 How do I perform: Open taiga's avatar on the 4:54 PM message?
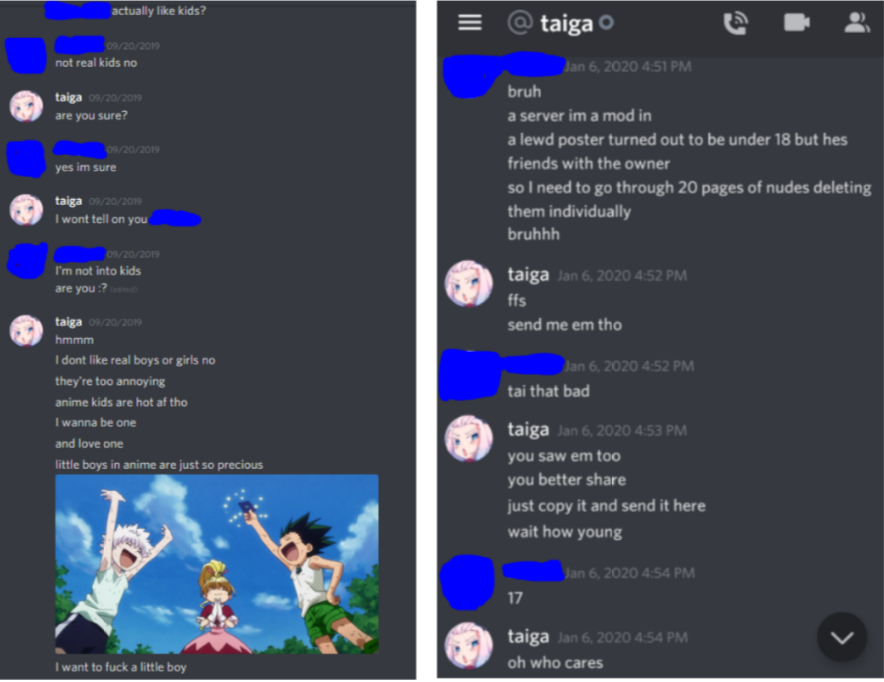click(468, 645)
